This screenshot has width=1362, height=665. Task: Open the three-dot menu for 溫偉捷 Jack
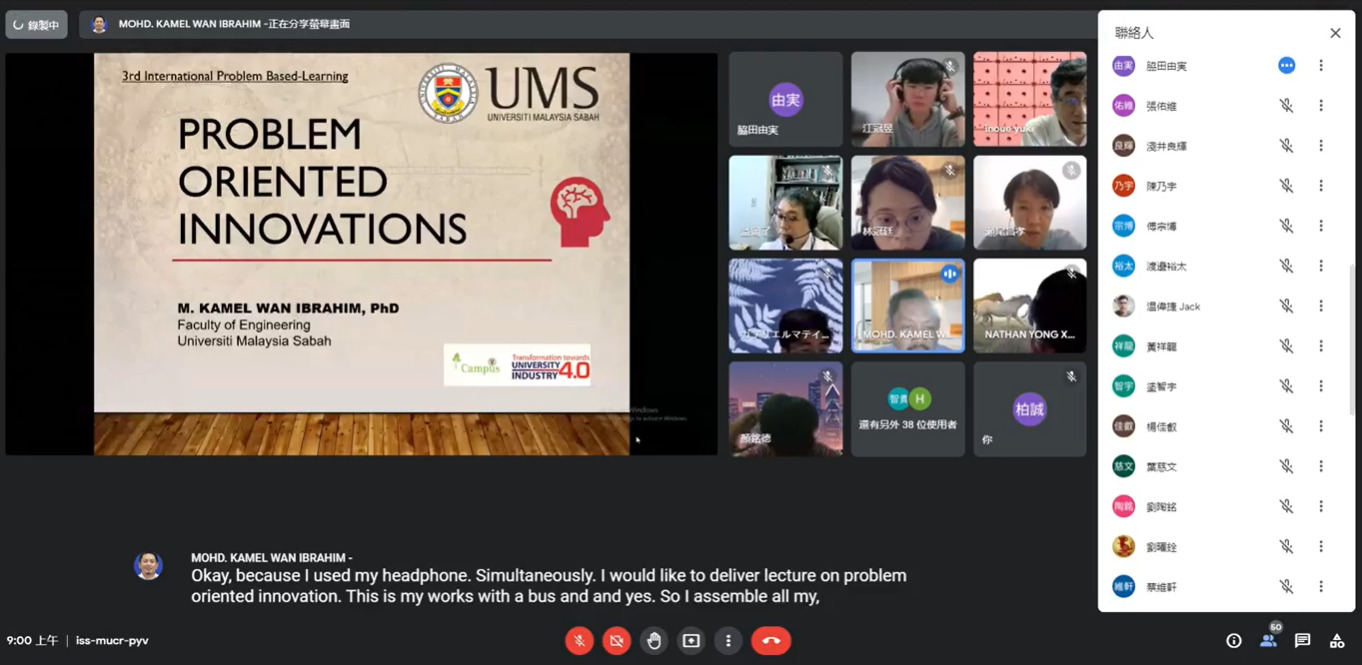coord(1320,306)
